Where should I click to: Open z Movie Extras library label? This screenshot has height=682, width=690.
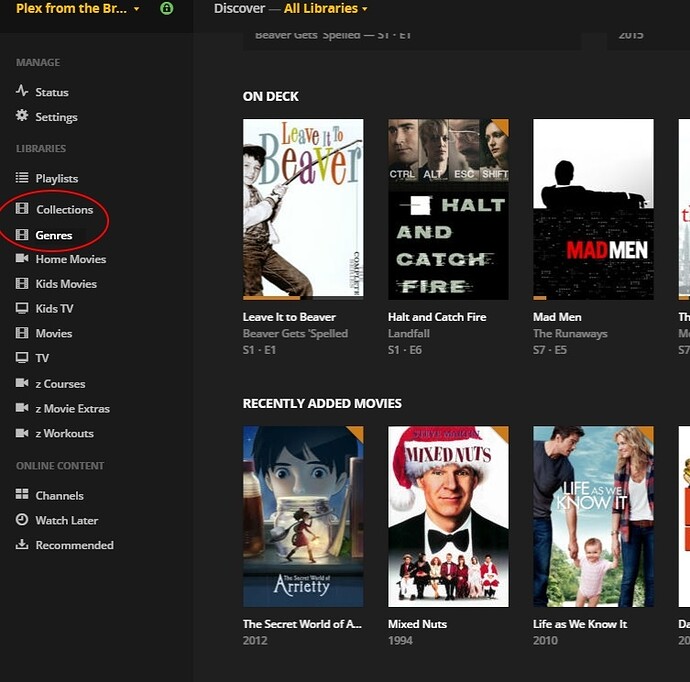[73, 408]
